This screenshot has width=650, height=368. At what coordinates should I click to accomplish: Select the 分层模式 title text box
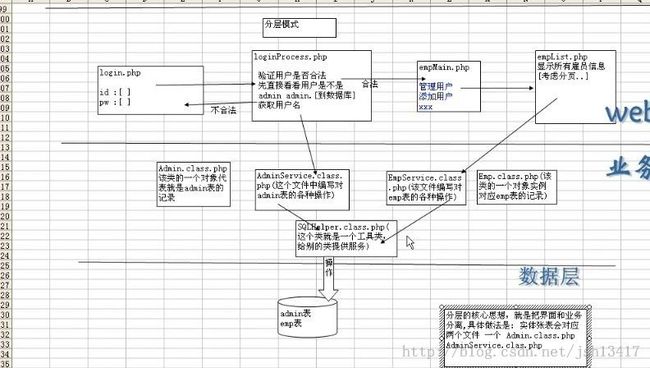coord(299,28)
